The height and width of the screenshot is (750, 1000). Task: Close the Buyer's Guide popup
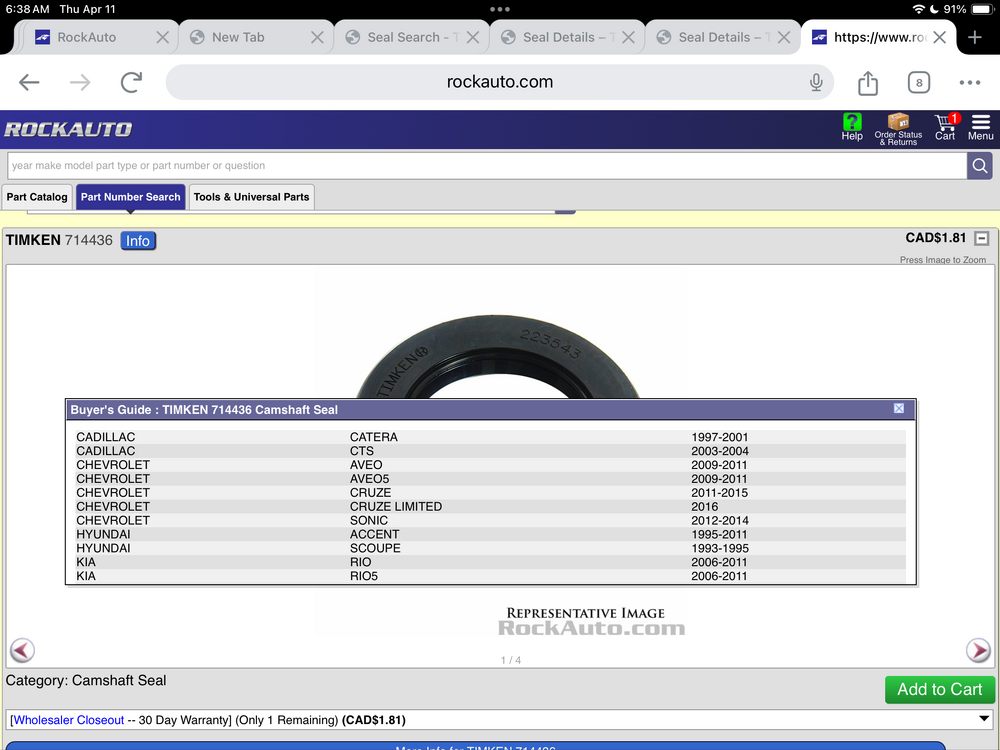tap(899, 408)
